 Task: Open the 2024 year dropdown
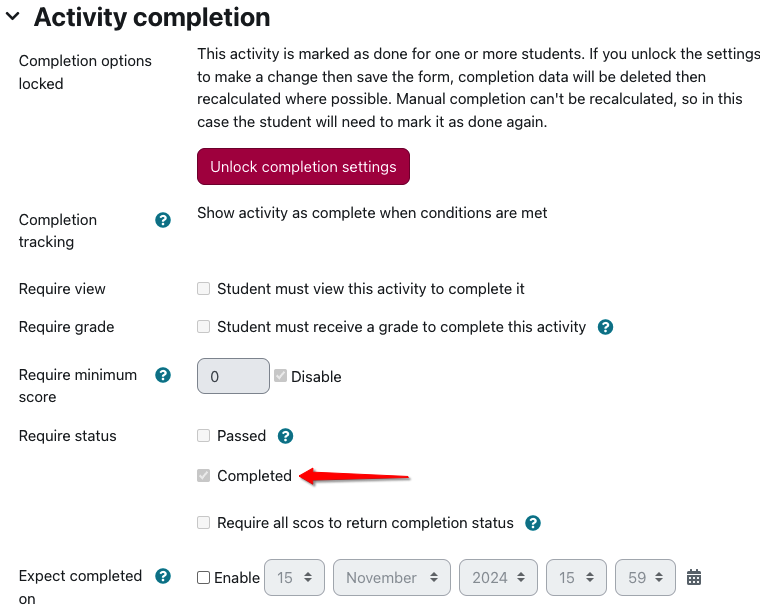pyautogui.click(x=498, y=577)
